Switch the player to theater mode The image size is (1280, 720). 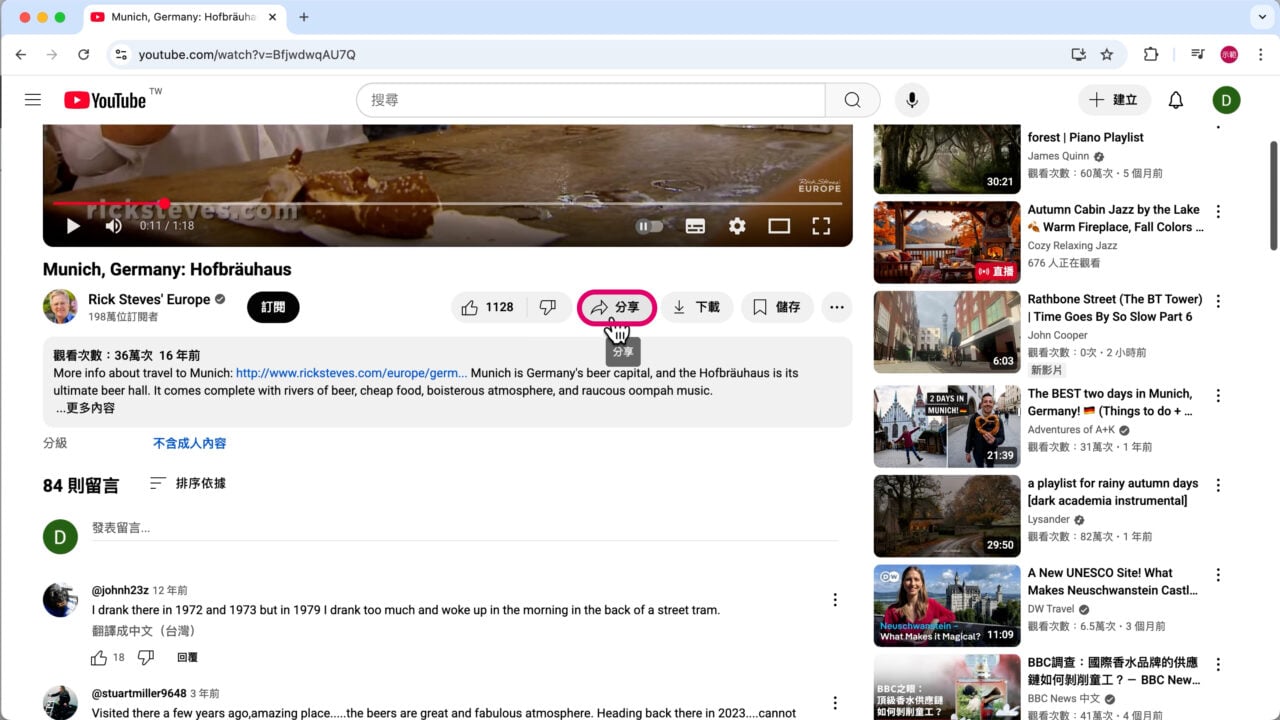(779, 226)
